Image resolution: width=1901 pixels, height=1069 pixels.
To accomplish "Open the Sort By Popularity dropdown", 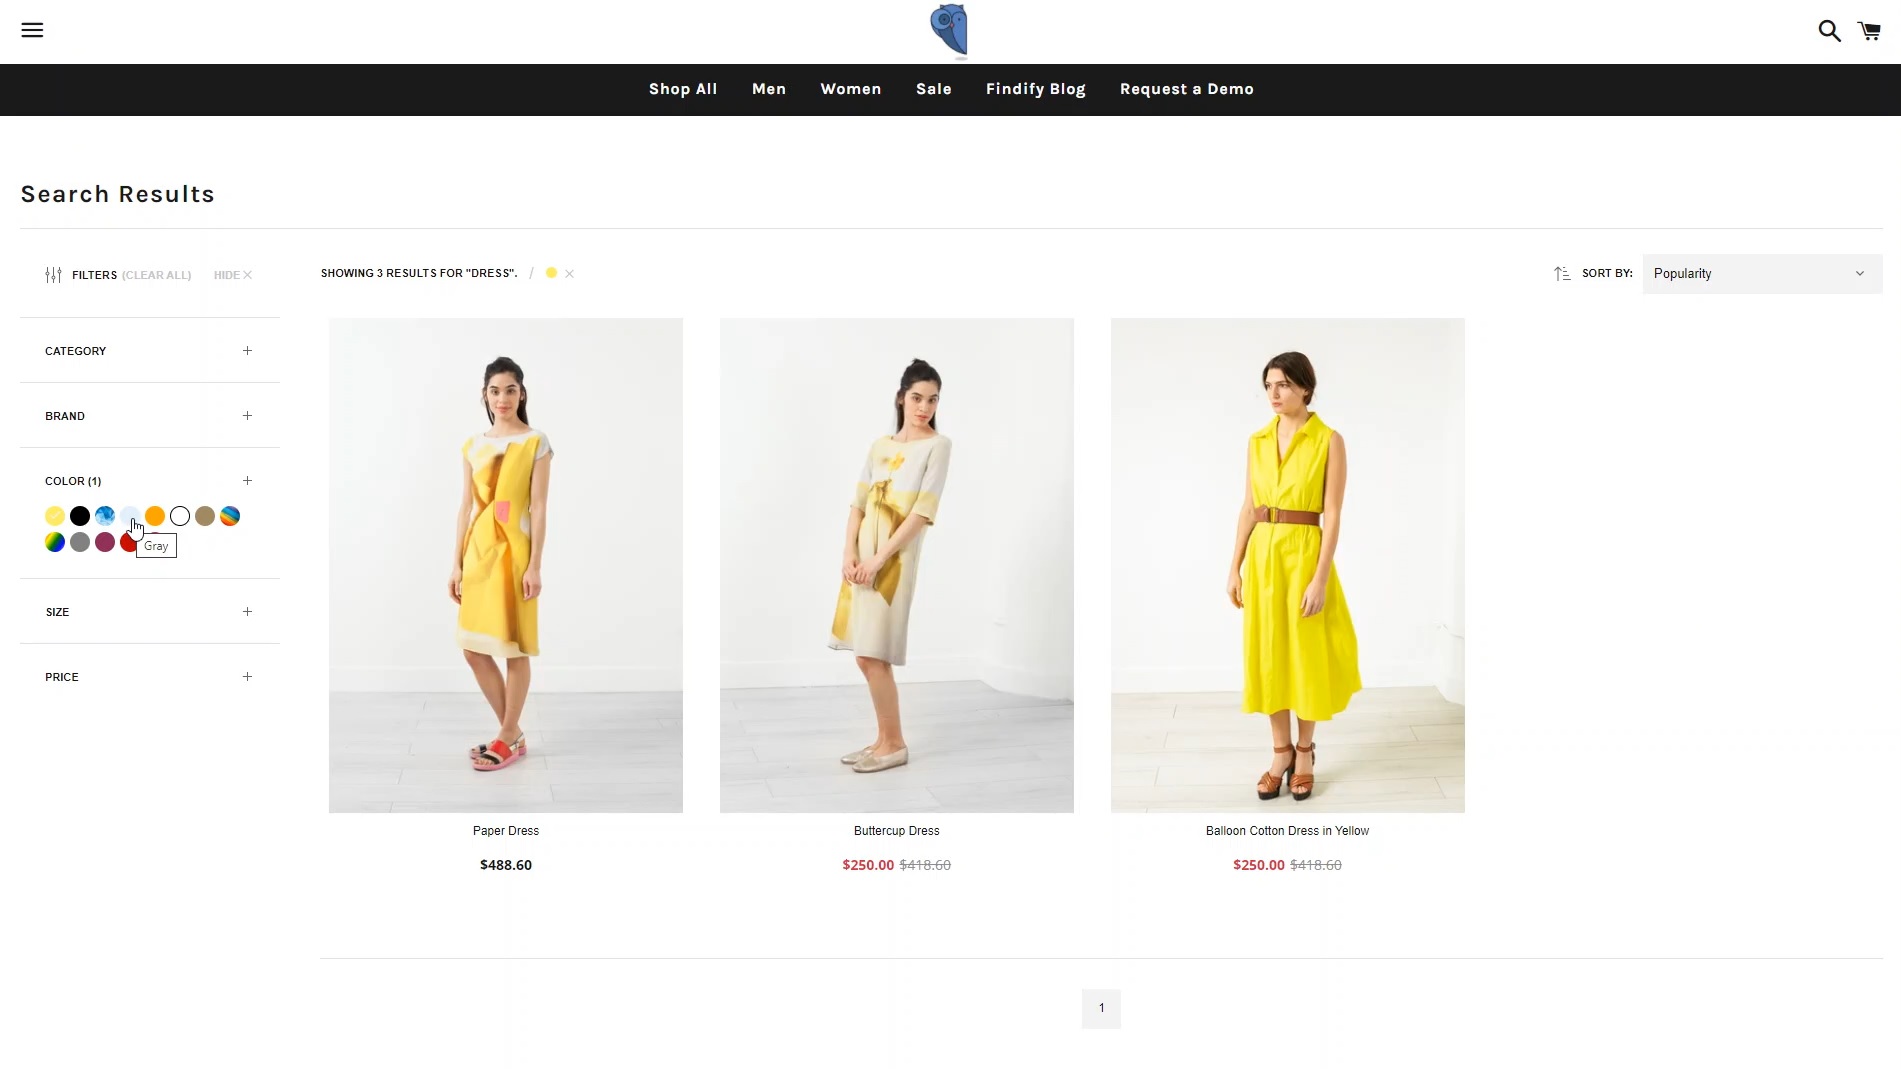I will point(1762,273).
